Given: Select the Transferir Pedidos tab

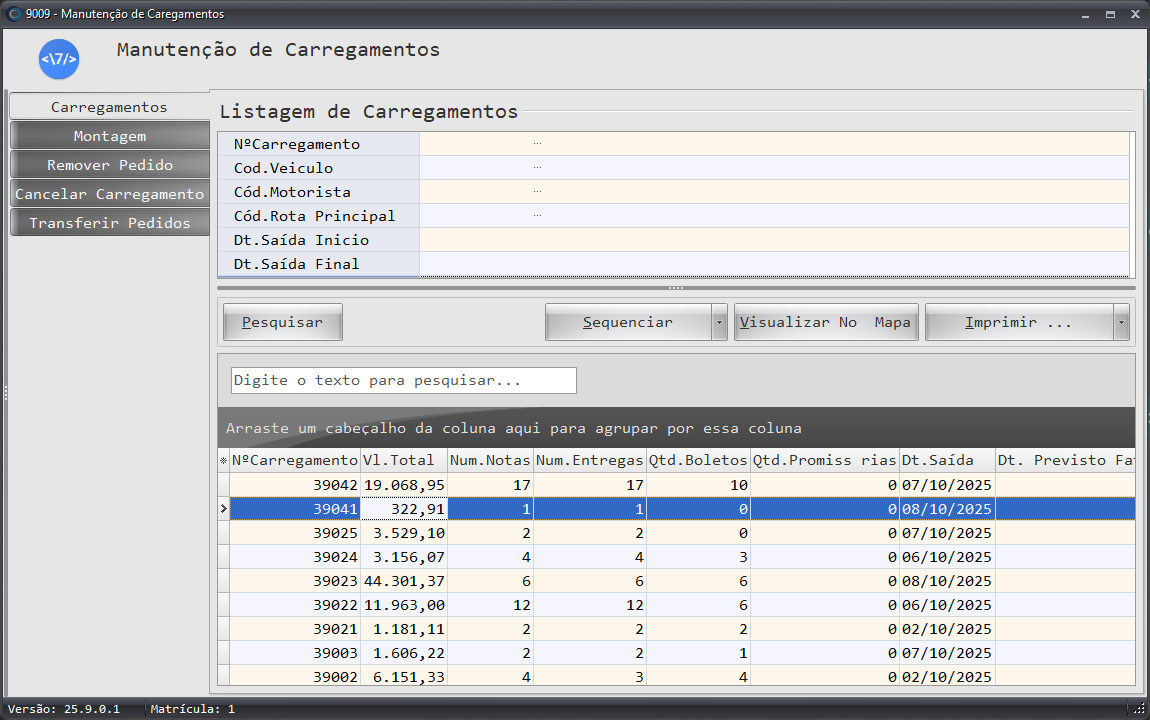Looking at the screenshot, I should (110, 223).
